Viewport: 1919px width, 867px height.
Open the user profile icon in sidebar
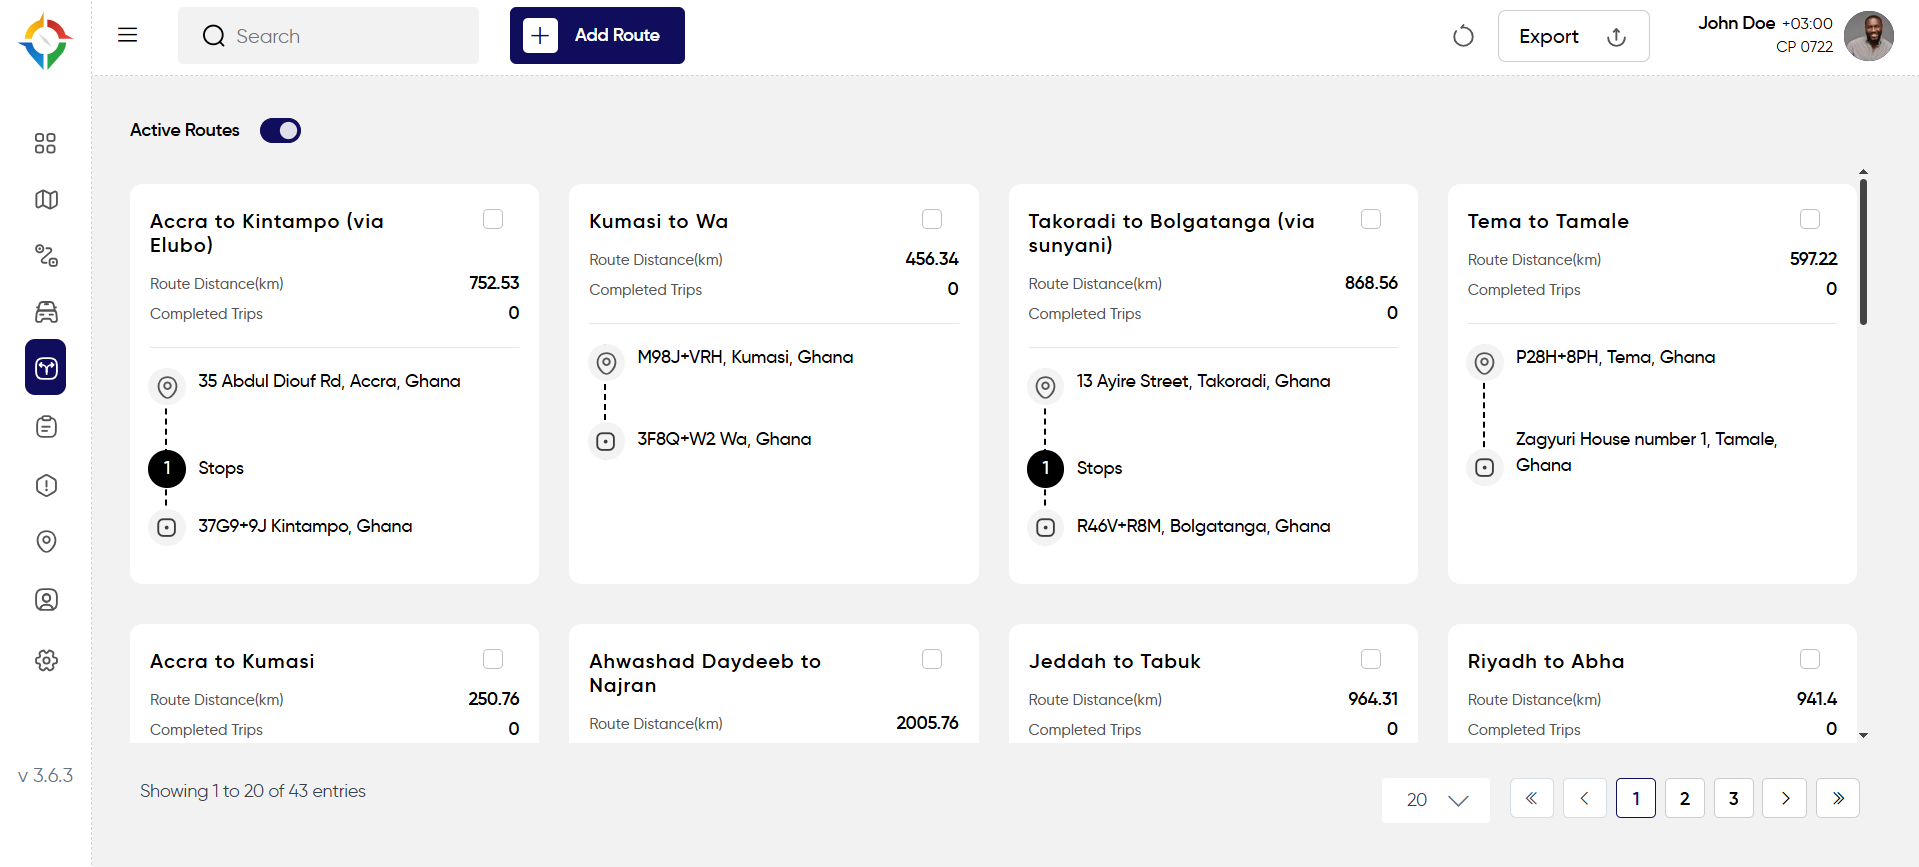pyautogui.click(x=46, y=600)
